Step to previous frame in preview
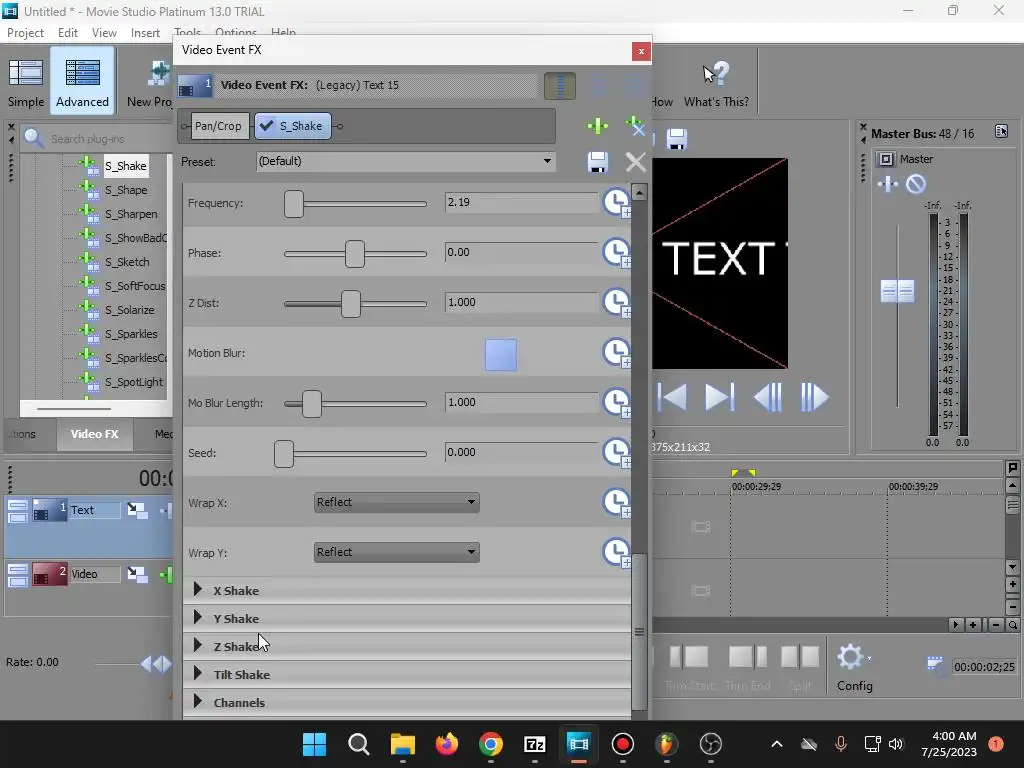 point(767,397)
